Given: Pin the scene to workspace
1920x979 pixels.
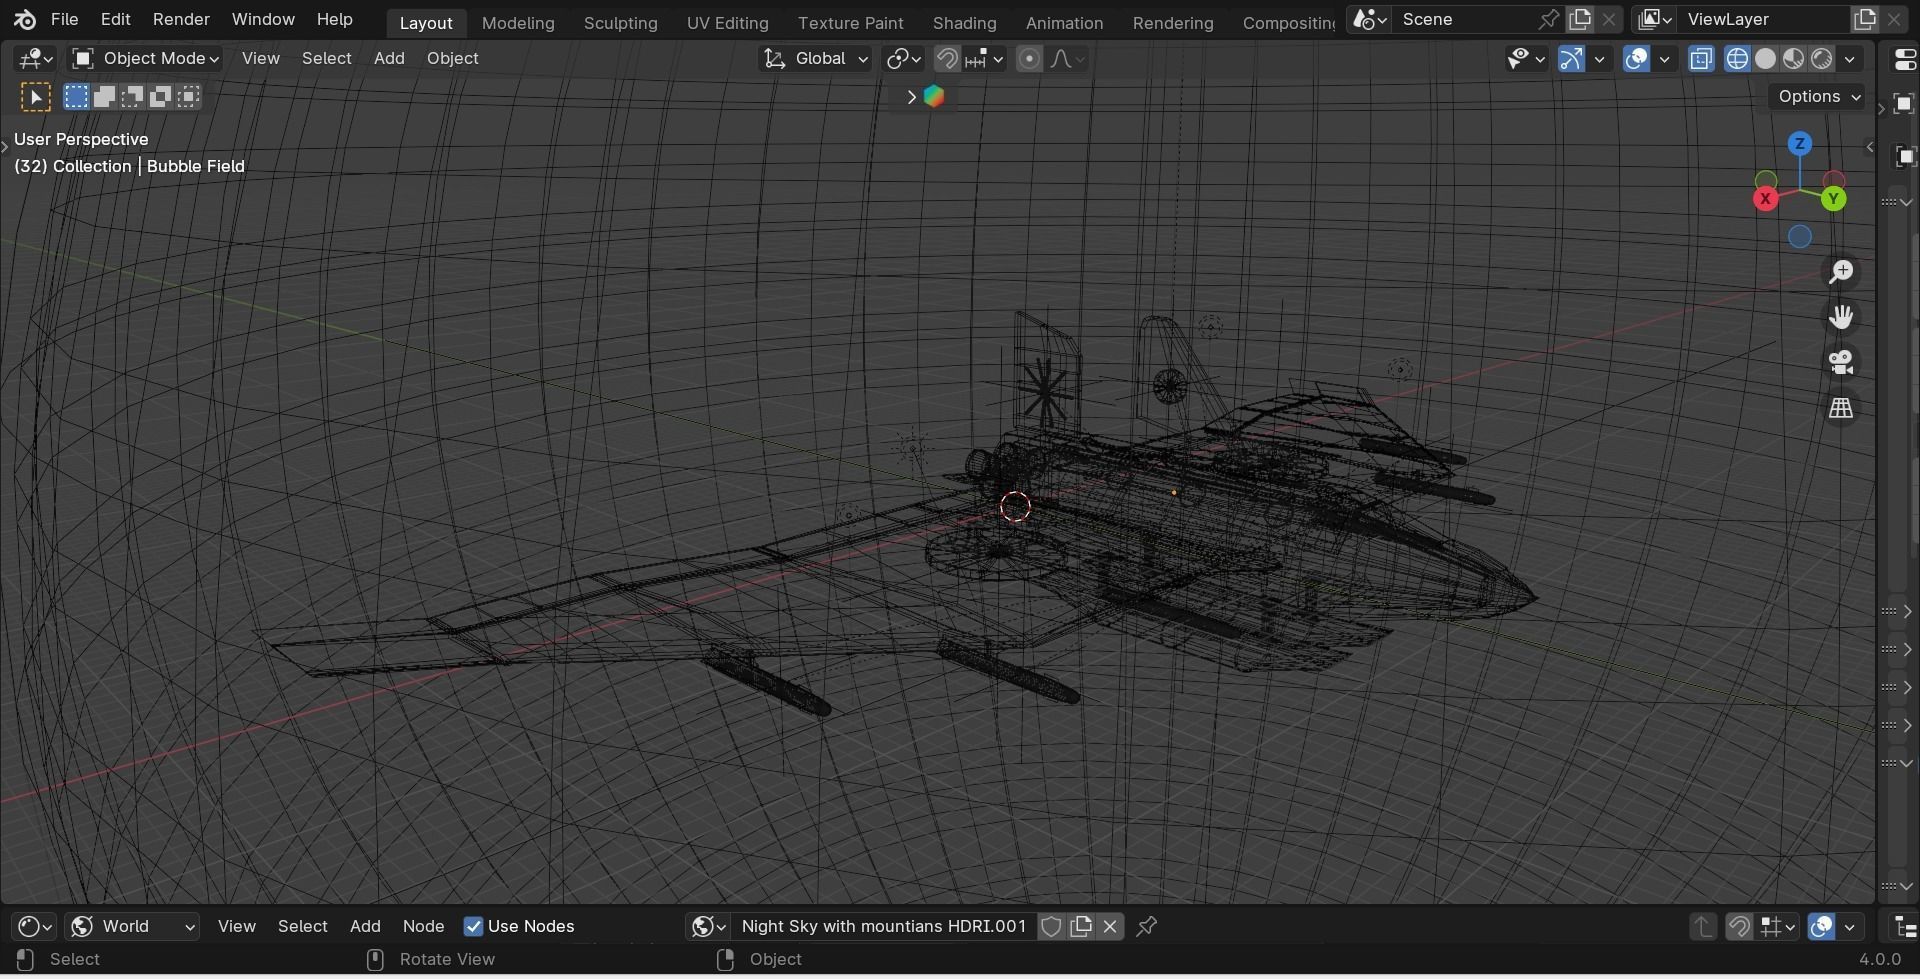Looking at the screenshot, I should pos(1548,19).
